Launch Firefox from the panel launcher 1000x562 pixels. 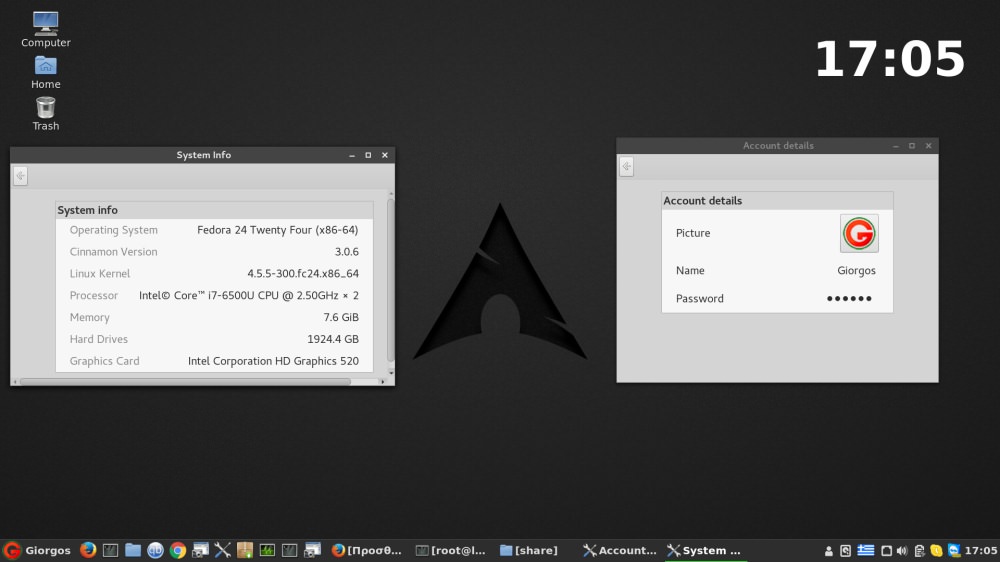(x=88, y=550)
